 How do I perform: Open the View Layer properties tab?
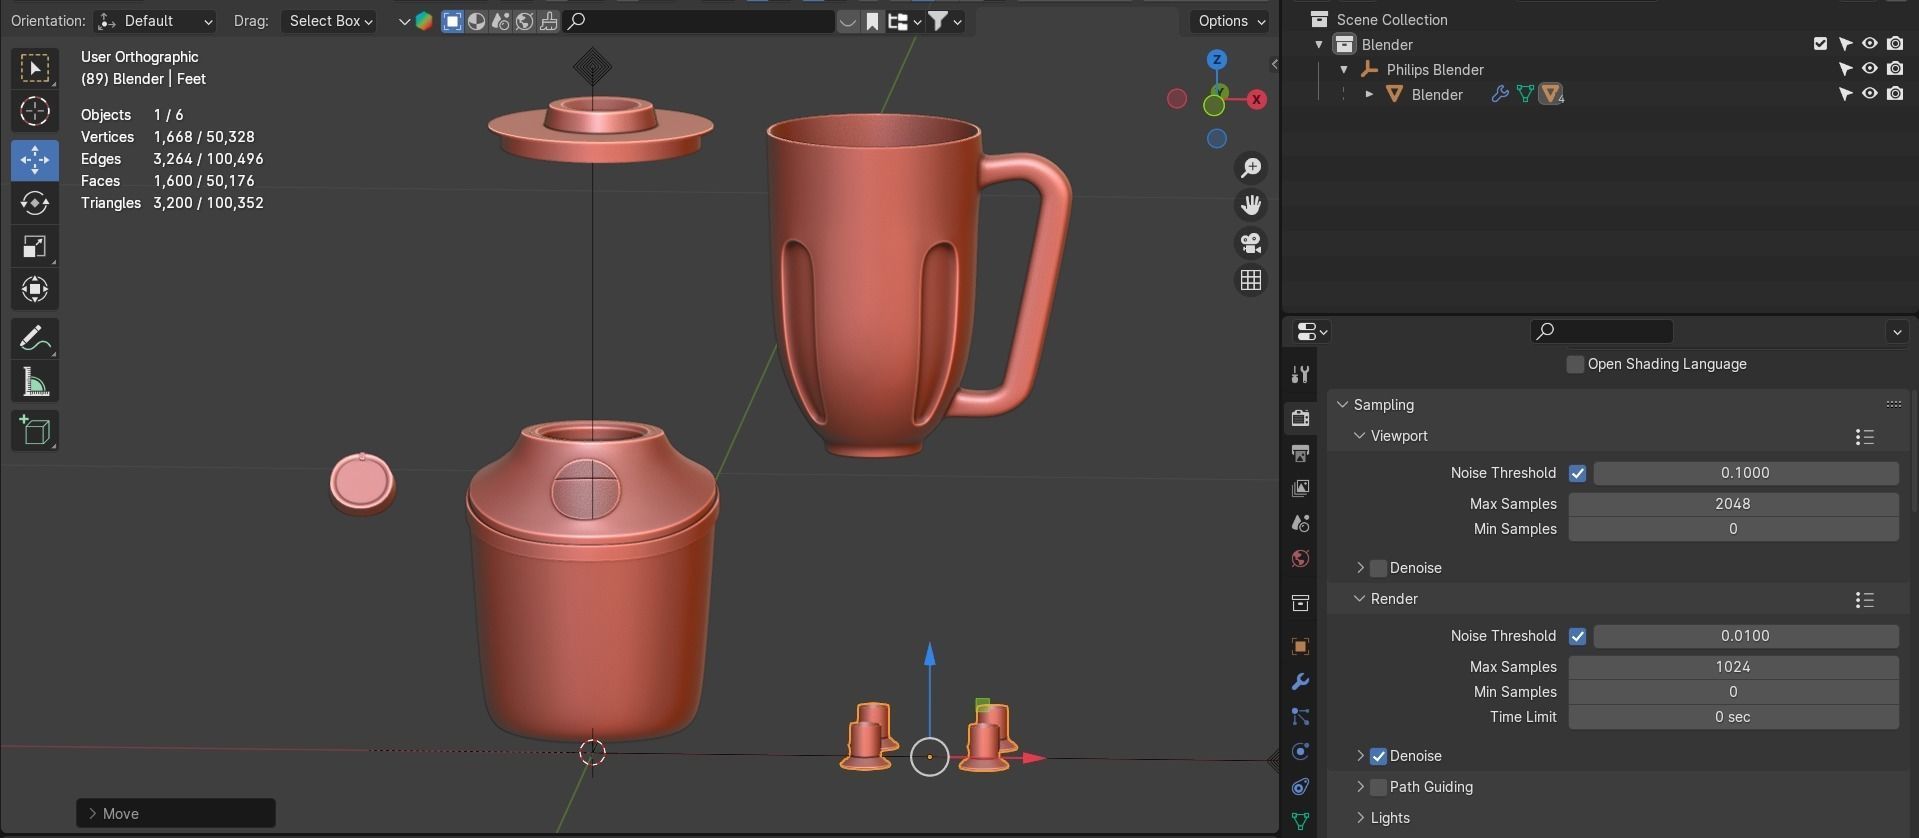[x=1300, y=489]
